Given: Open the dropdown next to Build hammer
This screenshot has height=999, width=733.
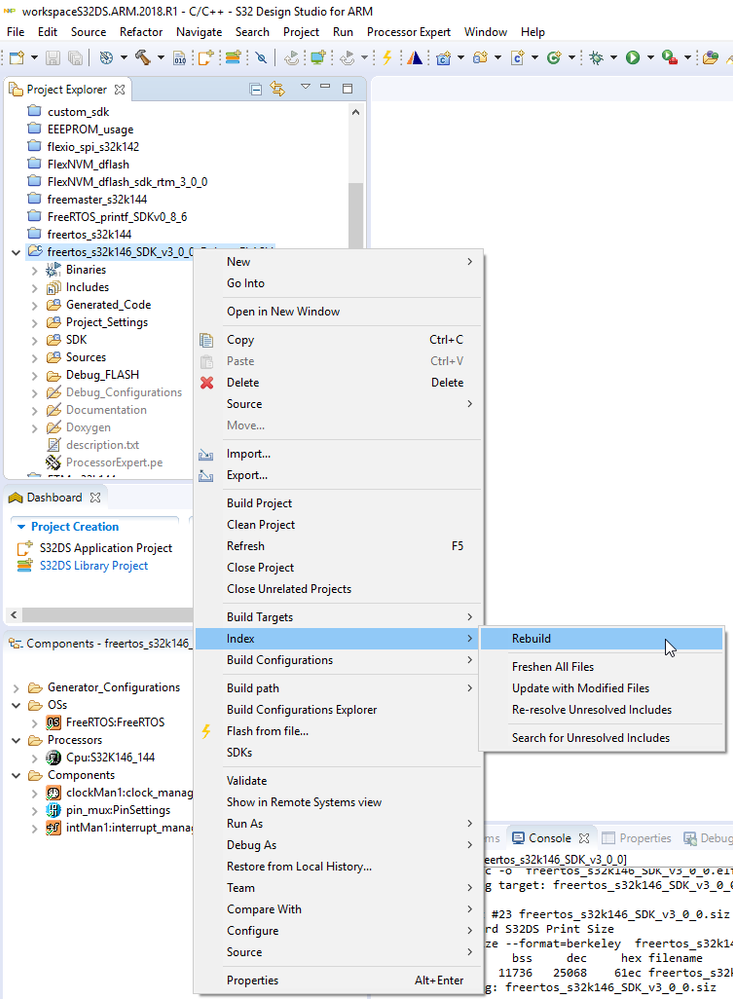Looking at the screenshot, I should (160, 58).
